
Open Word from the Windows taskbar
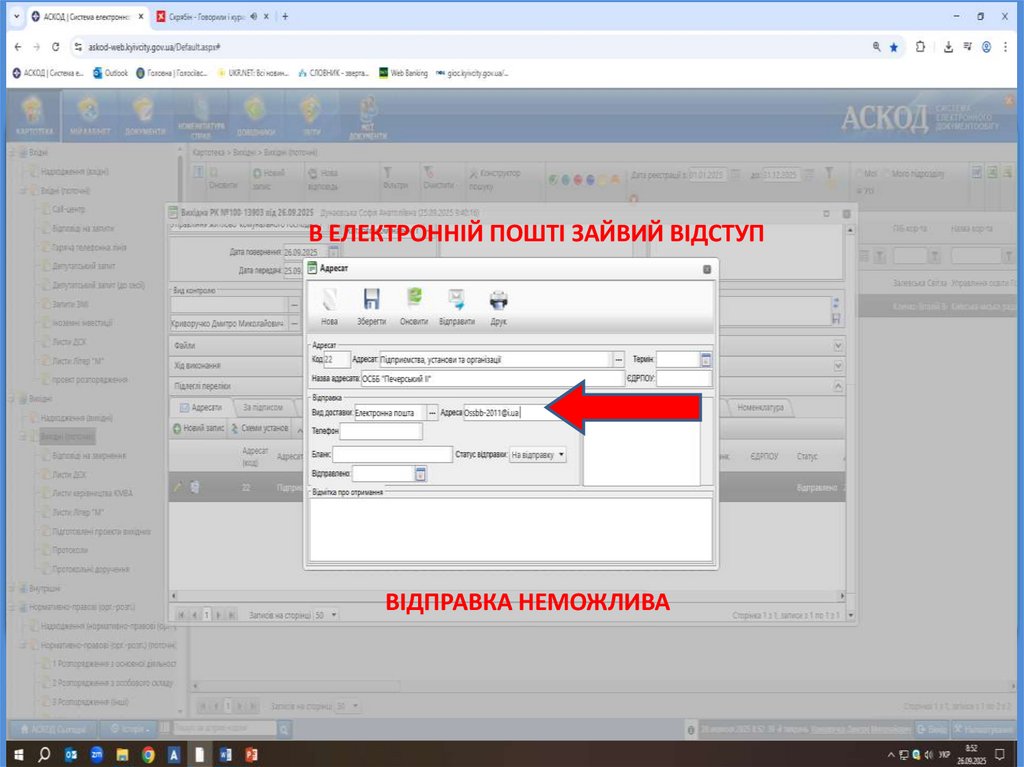click(x=225, y=755)
